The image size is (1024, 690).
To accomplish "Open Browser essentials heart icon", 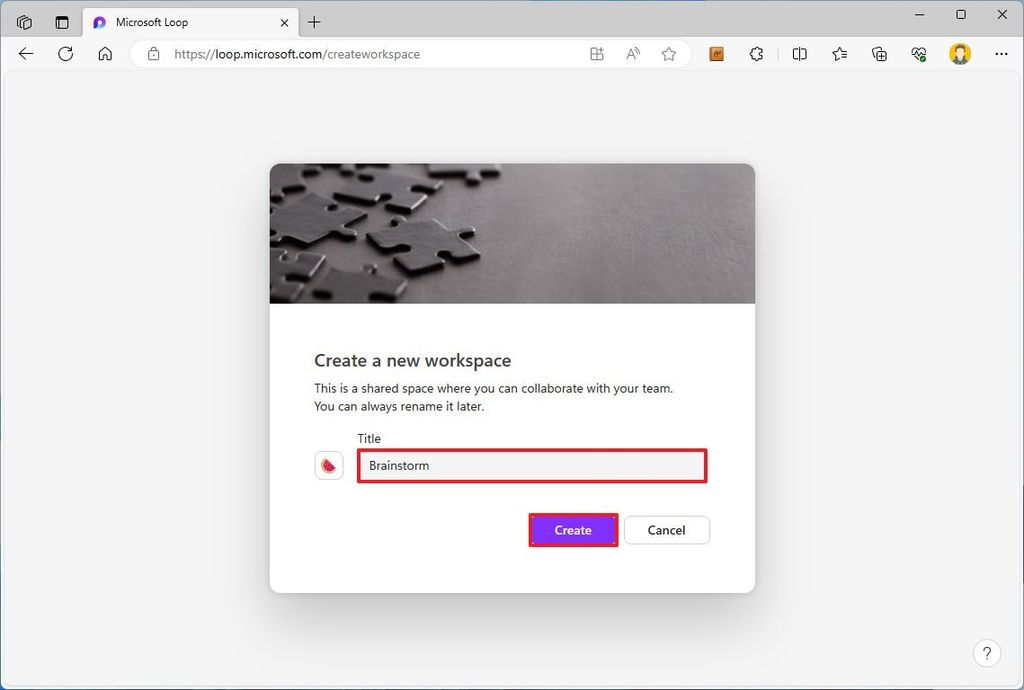I will point(918,54).
